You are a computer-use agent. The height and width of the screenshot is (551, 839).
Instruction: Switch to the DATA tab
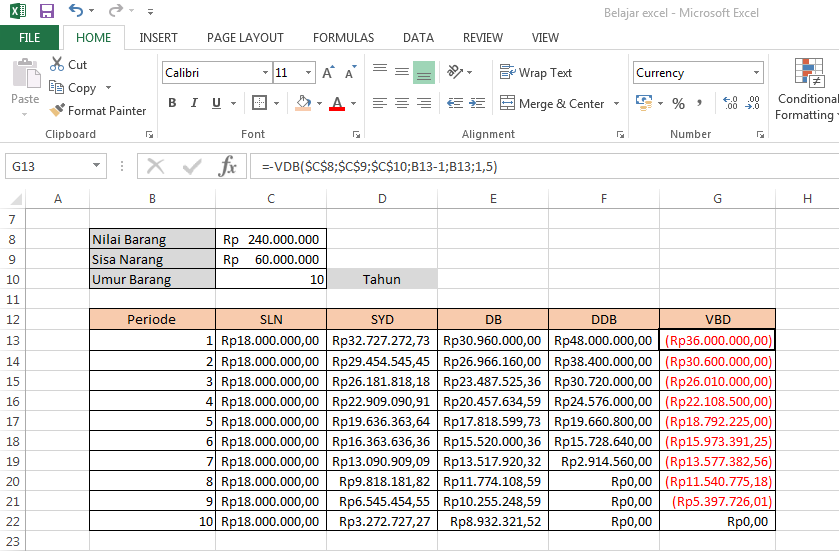tap(418, 37)
